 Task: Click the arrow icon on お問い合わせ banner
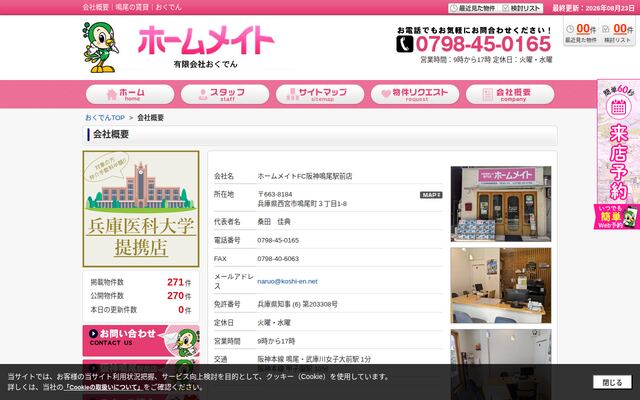pos(93,333)
